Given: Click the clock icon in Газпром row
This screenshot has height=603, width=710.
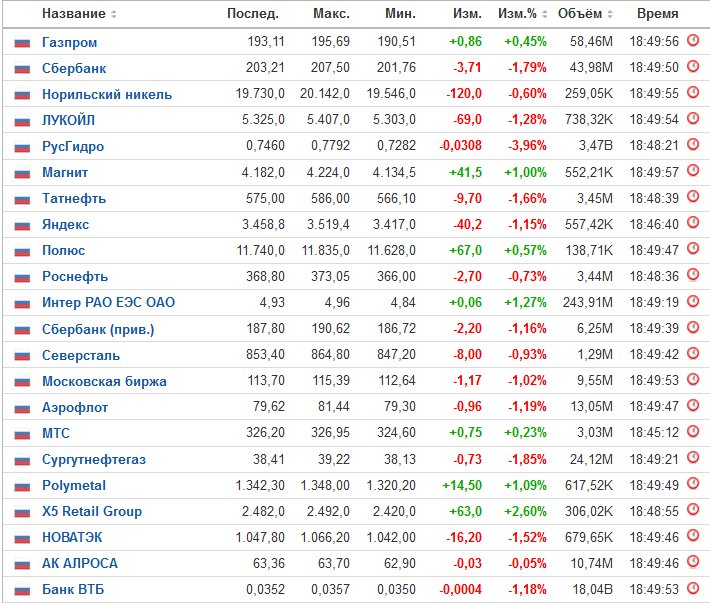Looking at the screenshot, I should point(693,40).
